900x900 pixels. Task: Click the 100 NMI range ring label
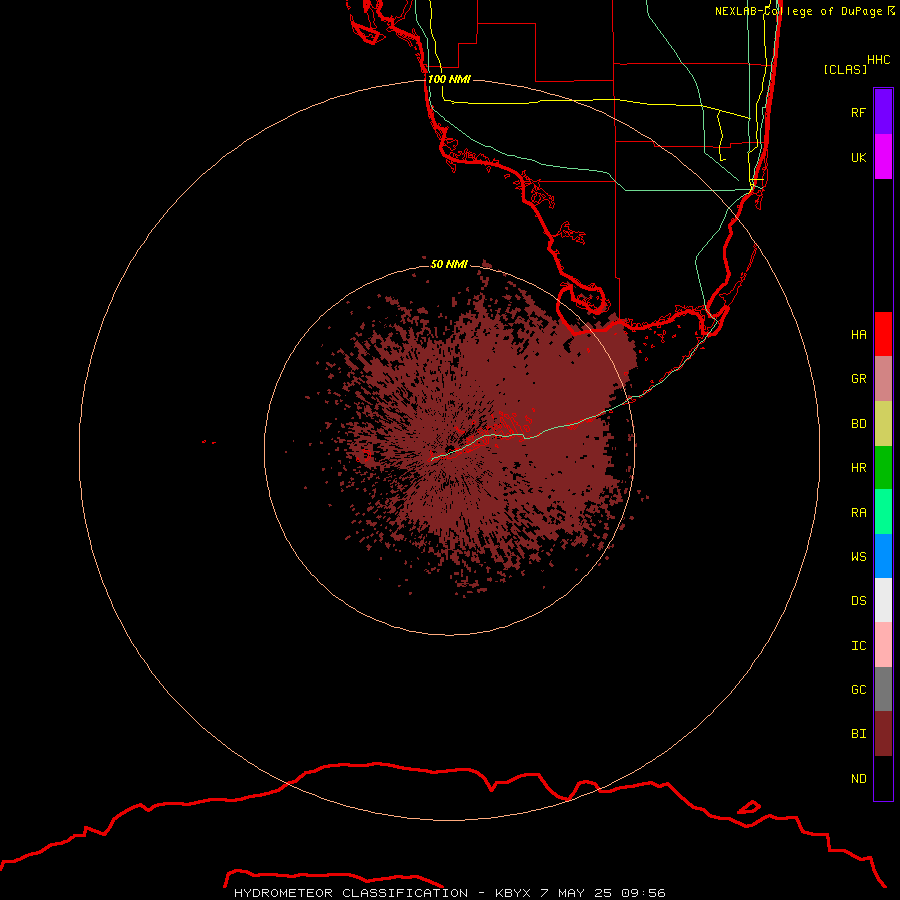click(449, 79)
